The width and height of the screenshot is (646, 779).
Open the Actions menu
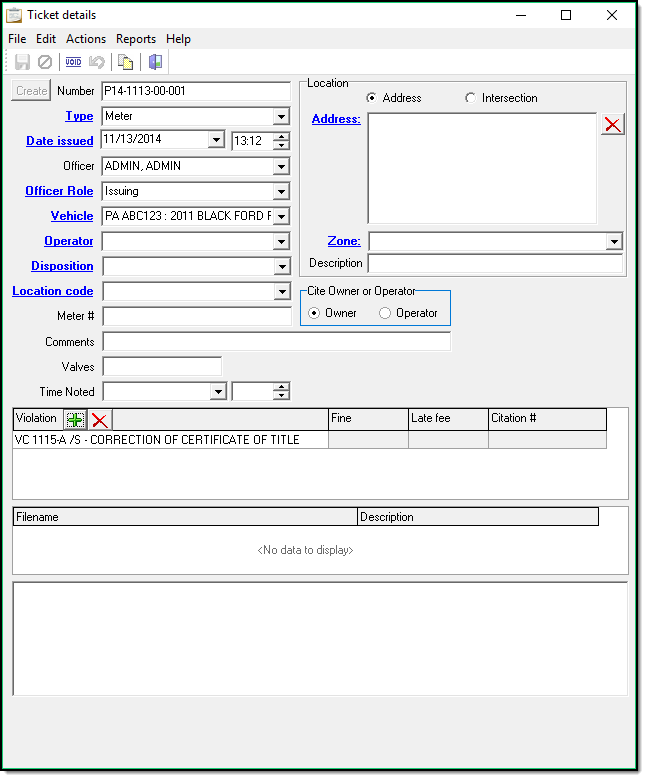point(86,39)
